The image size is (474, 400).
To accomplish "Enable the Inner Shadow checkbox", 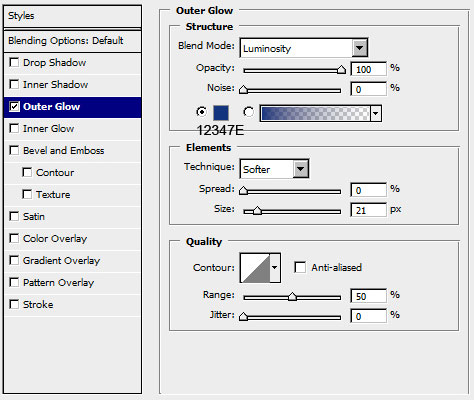I will pos(14,84).
